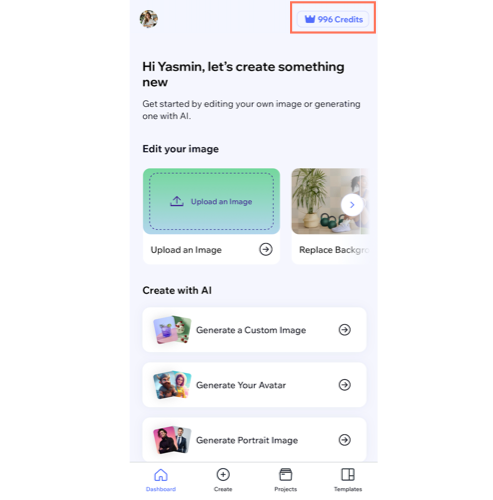Open Generate a Custom Image
493x500 pixels.
pos(254,330)
